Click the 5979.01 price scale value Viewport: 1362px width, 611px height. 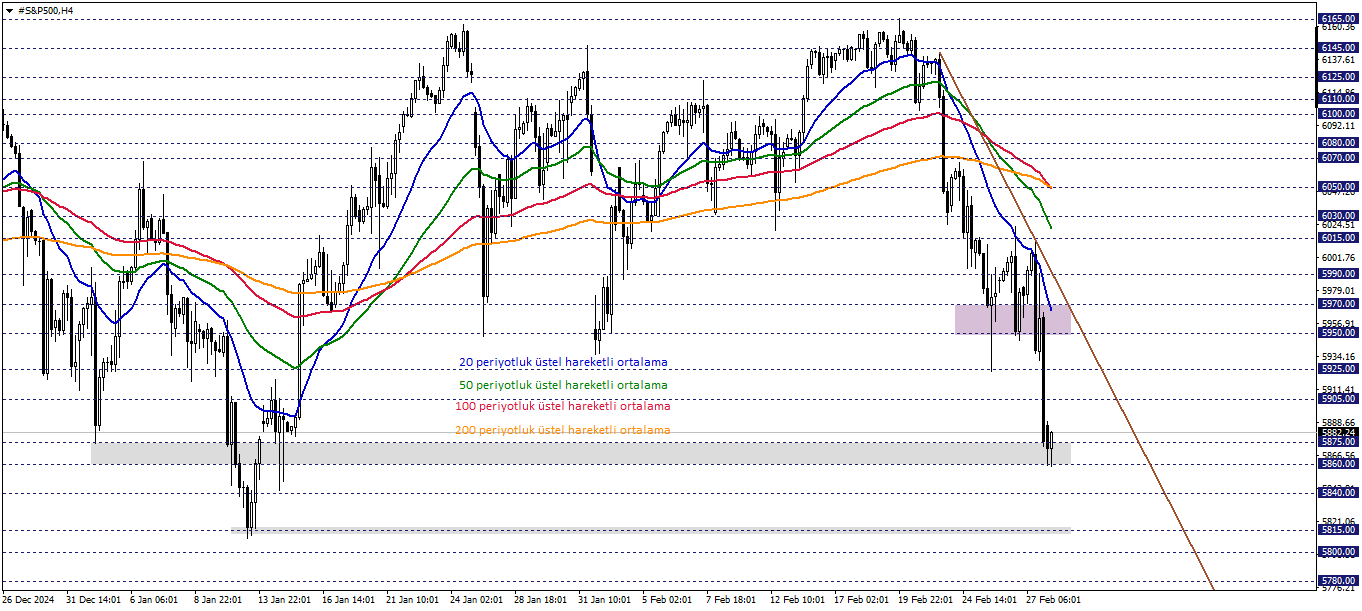click(1338, 290)
